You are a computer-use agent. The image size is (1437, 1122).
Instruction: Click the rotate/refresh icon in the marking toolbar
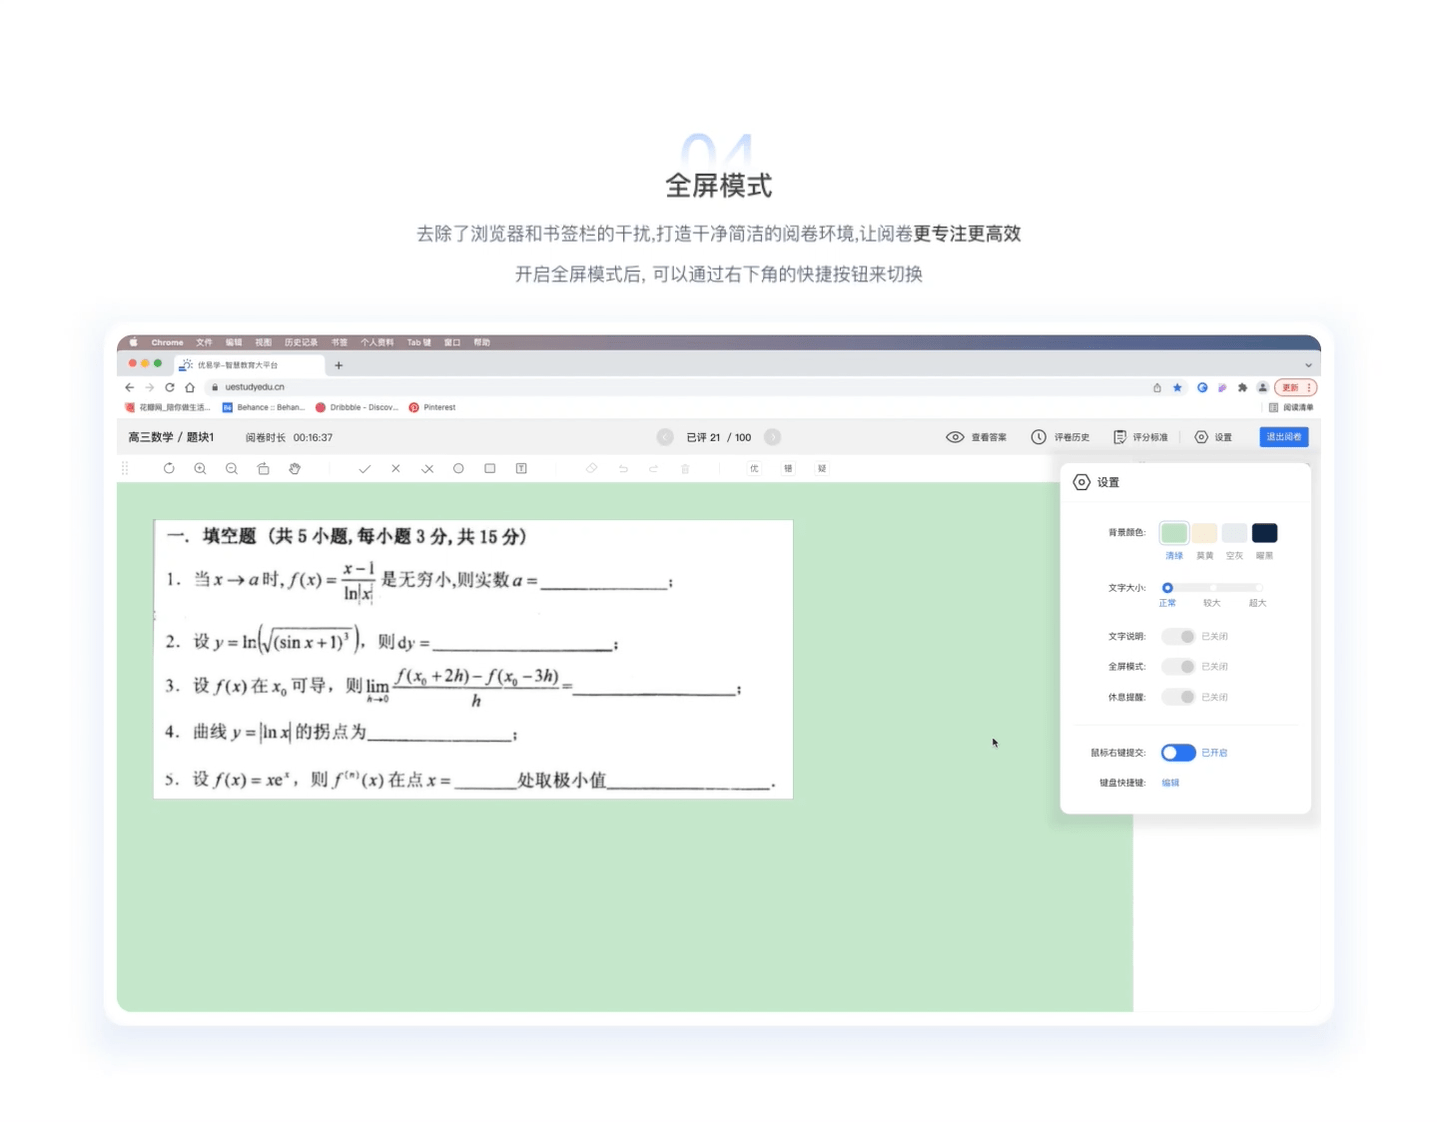click(x=168, y=468)
